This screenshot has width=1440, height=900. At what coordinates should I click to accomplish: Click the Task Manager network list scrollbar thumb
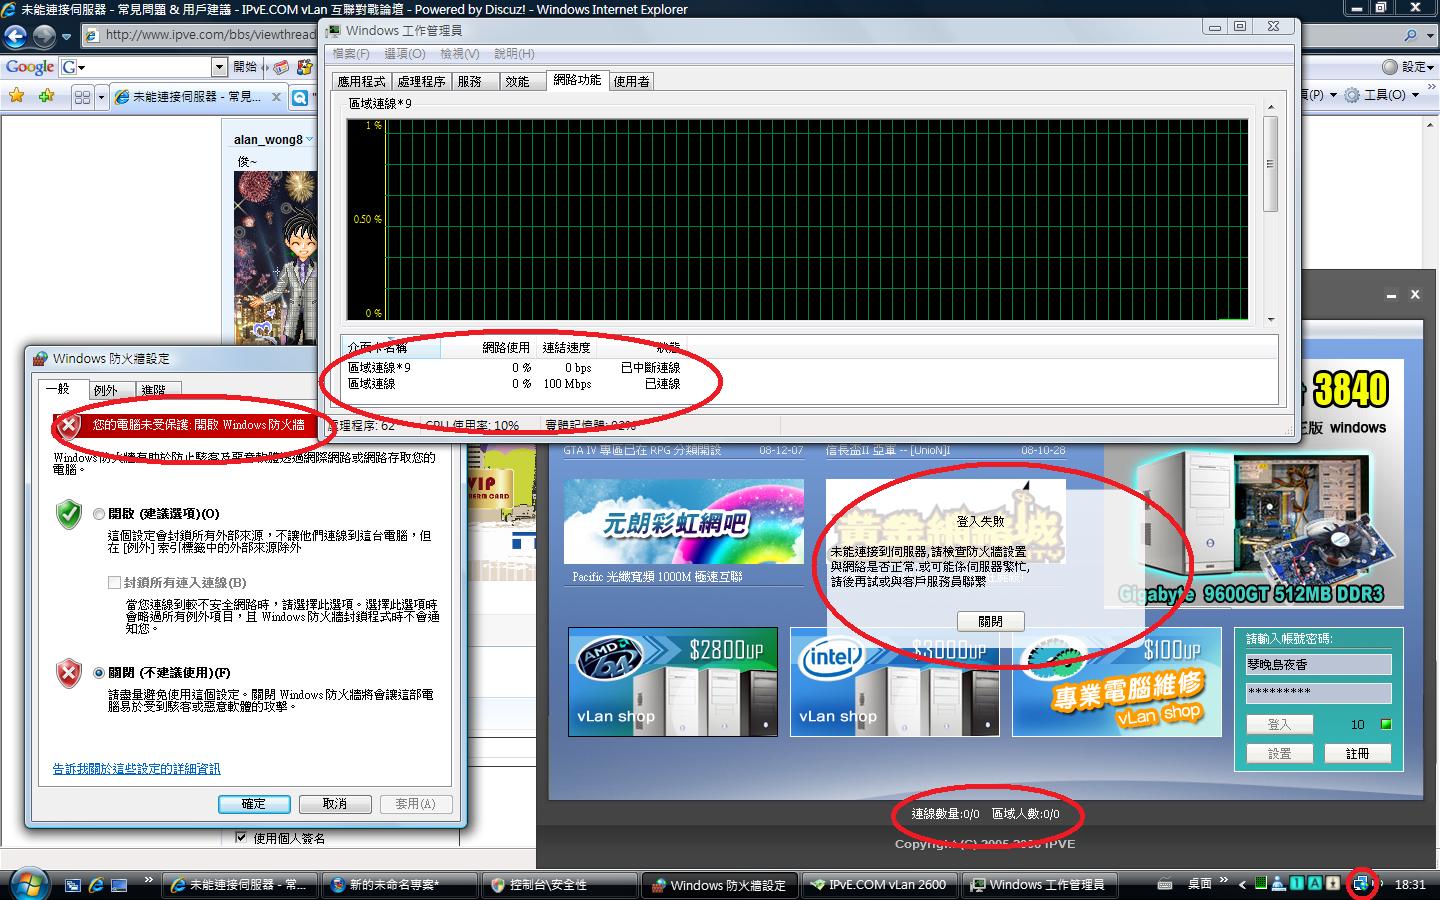tap(1271, 164)
